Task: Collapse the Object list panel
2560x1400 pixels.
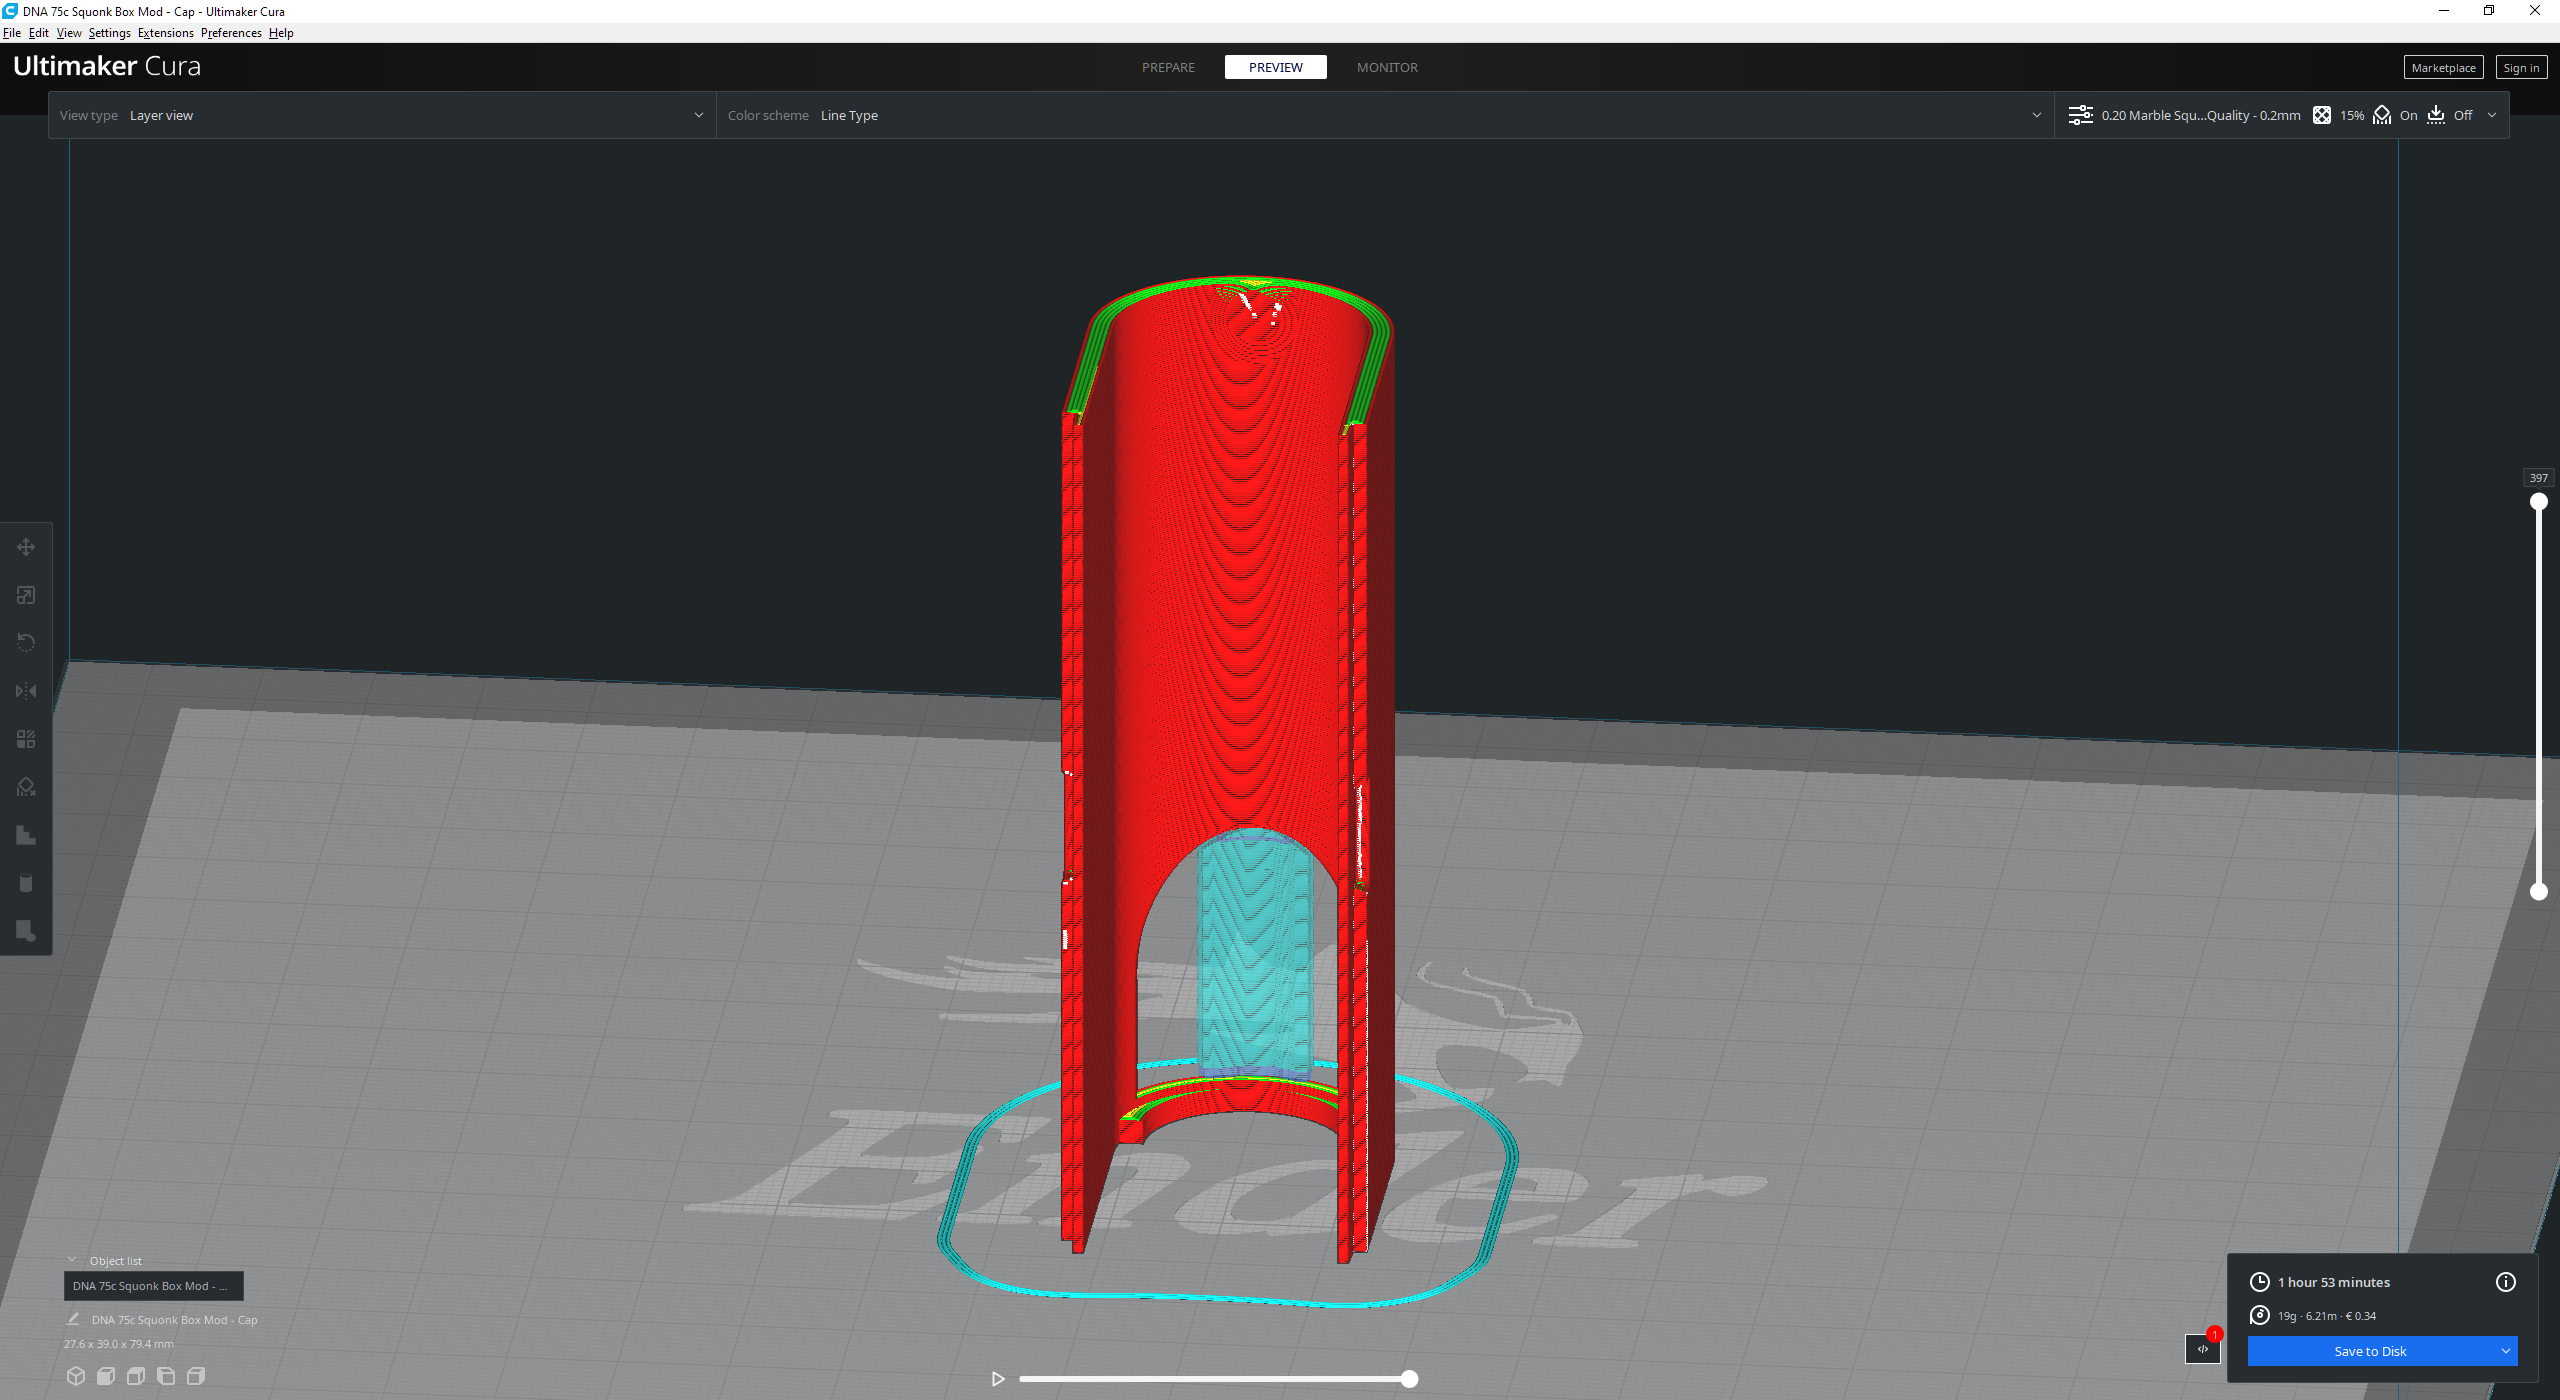Action: pyautogui.click(x=72, y=1260)
